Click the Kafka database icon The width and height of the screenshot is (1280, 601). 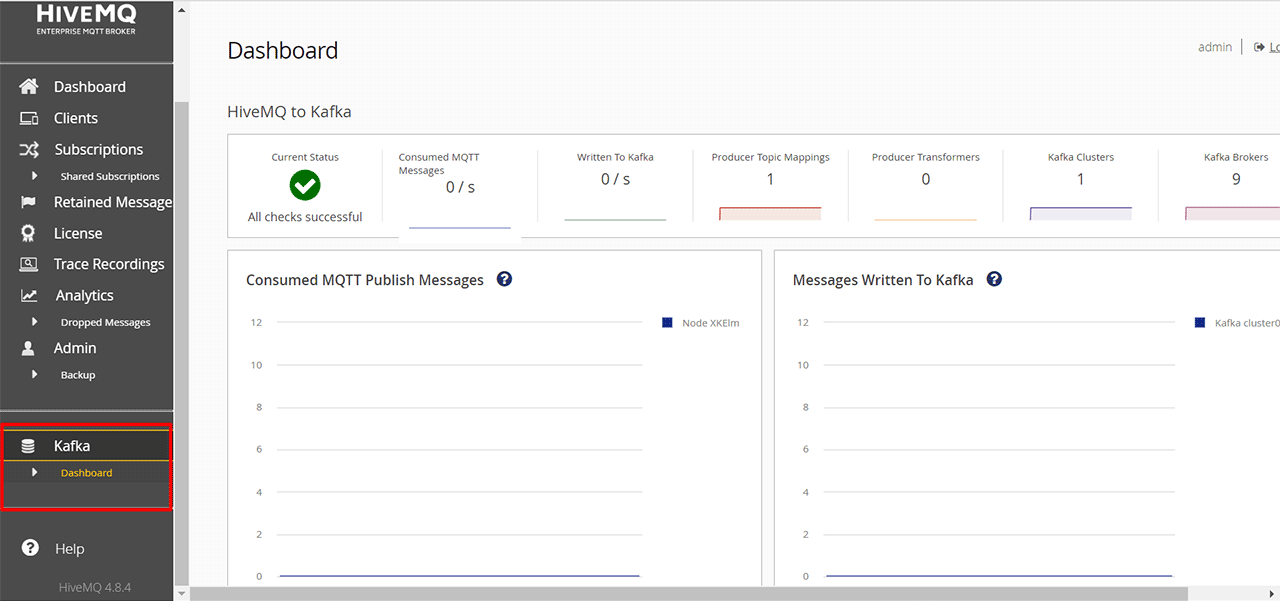[x=28, y=446]
